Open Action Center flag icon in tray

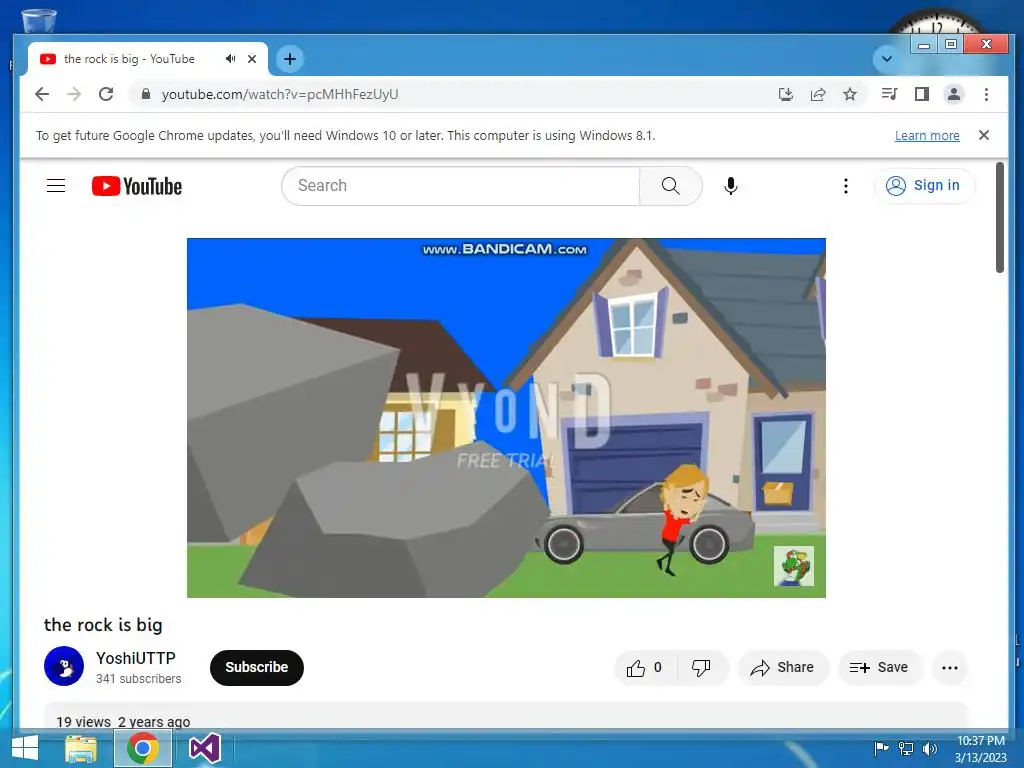click(881, 748)
